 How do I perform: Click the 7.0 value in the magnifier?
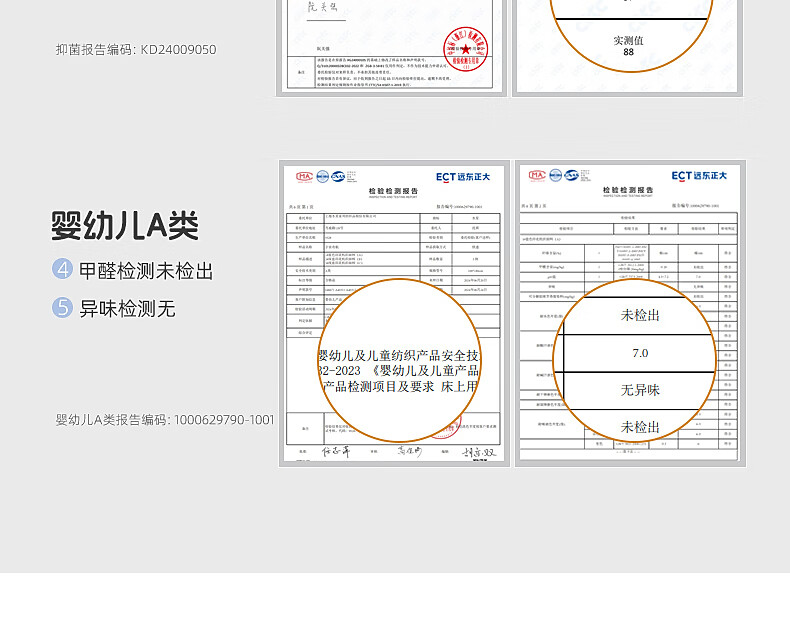[x=640, y=353]
